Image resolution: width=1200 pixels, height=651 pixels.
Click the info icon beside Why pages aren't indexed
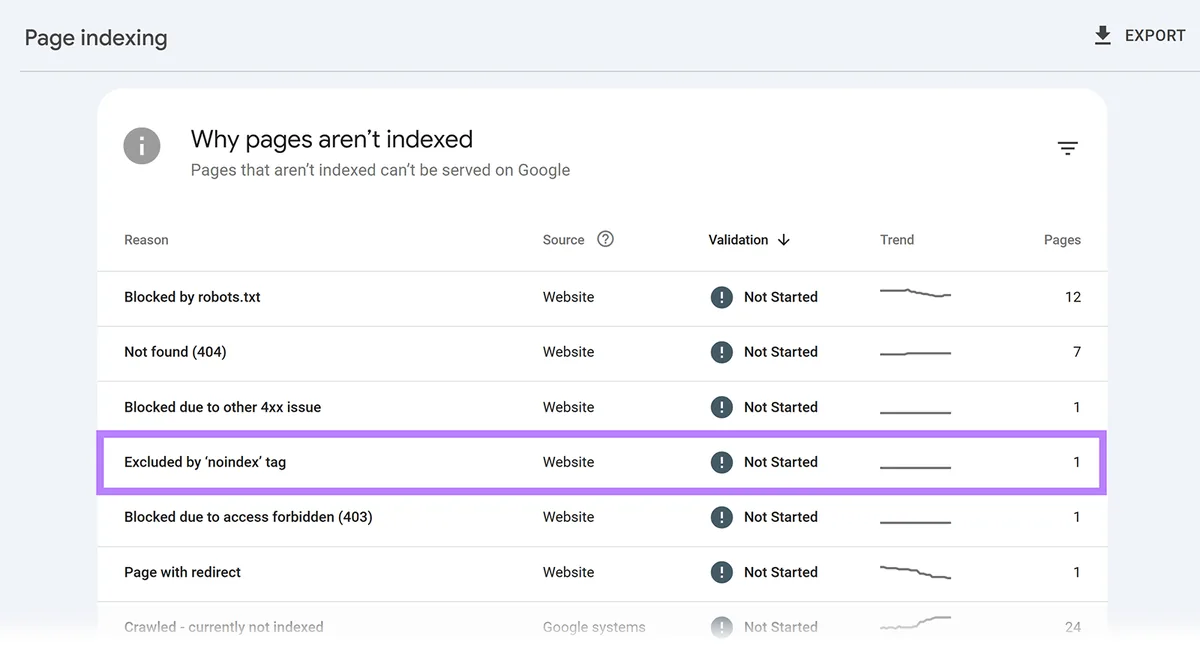(x=142, y=146)
